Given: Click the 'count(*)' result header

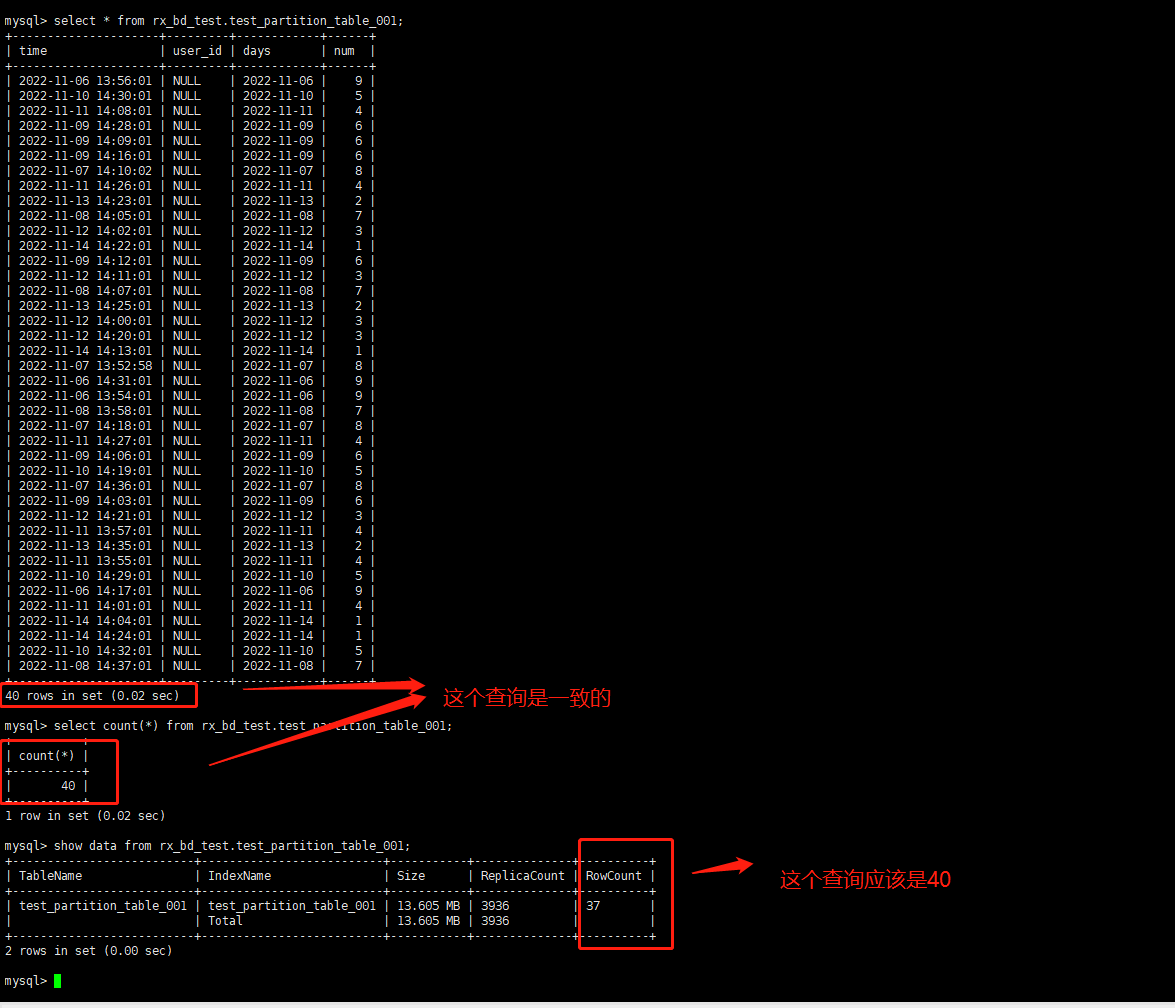Looking at the screenshot, I should pyautogui.click(x=47, y=756).
